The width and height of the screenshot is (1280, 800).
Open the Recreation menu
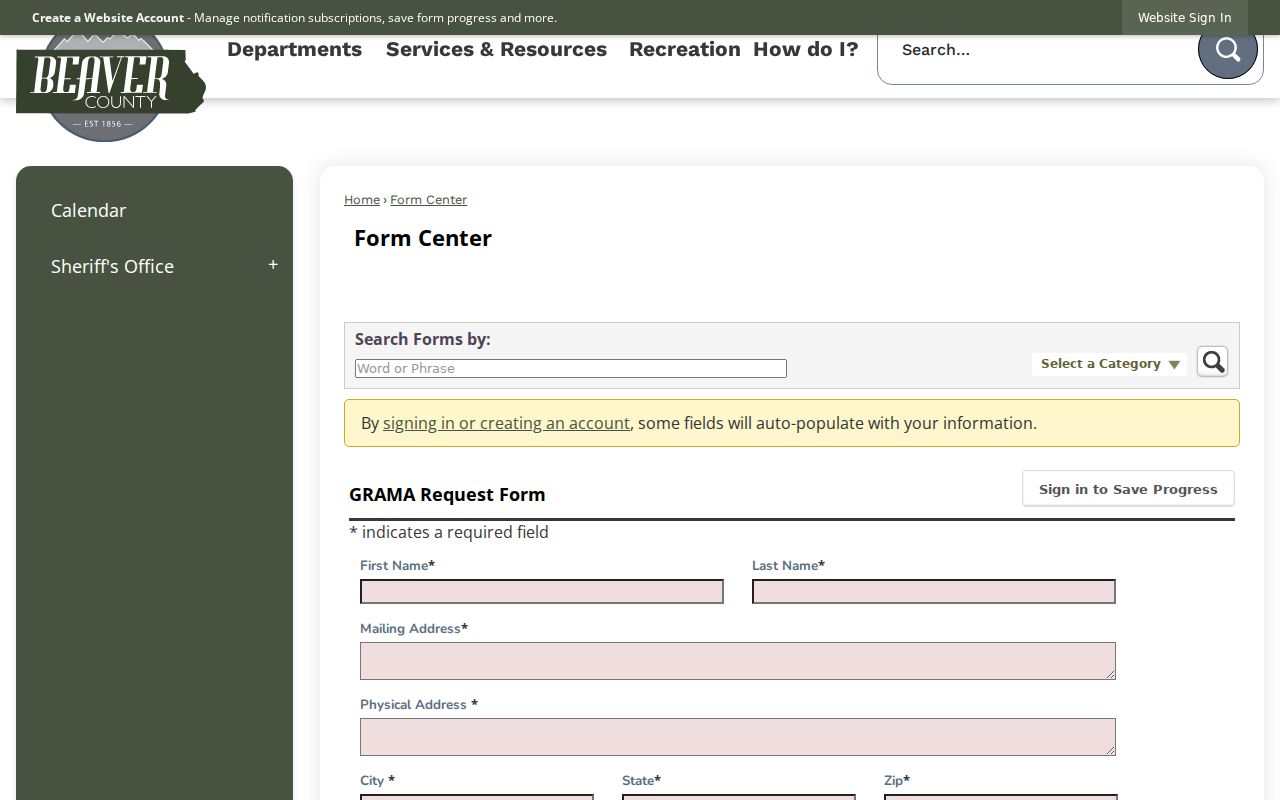[x=684, y=50]
